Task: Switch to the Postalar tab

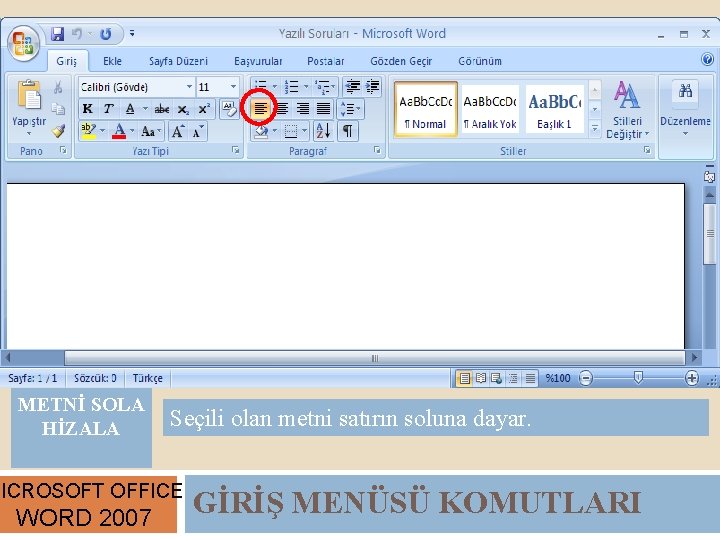Action: (326, 61)
